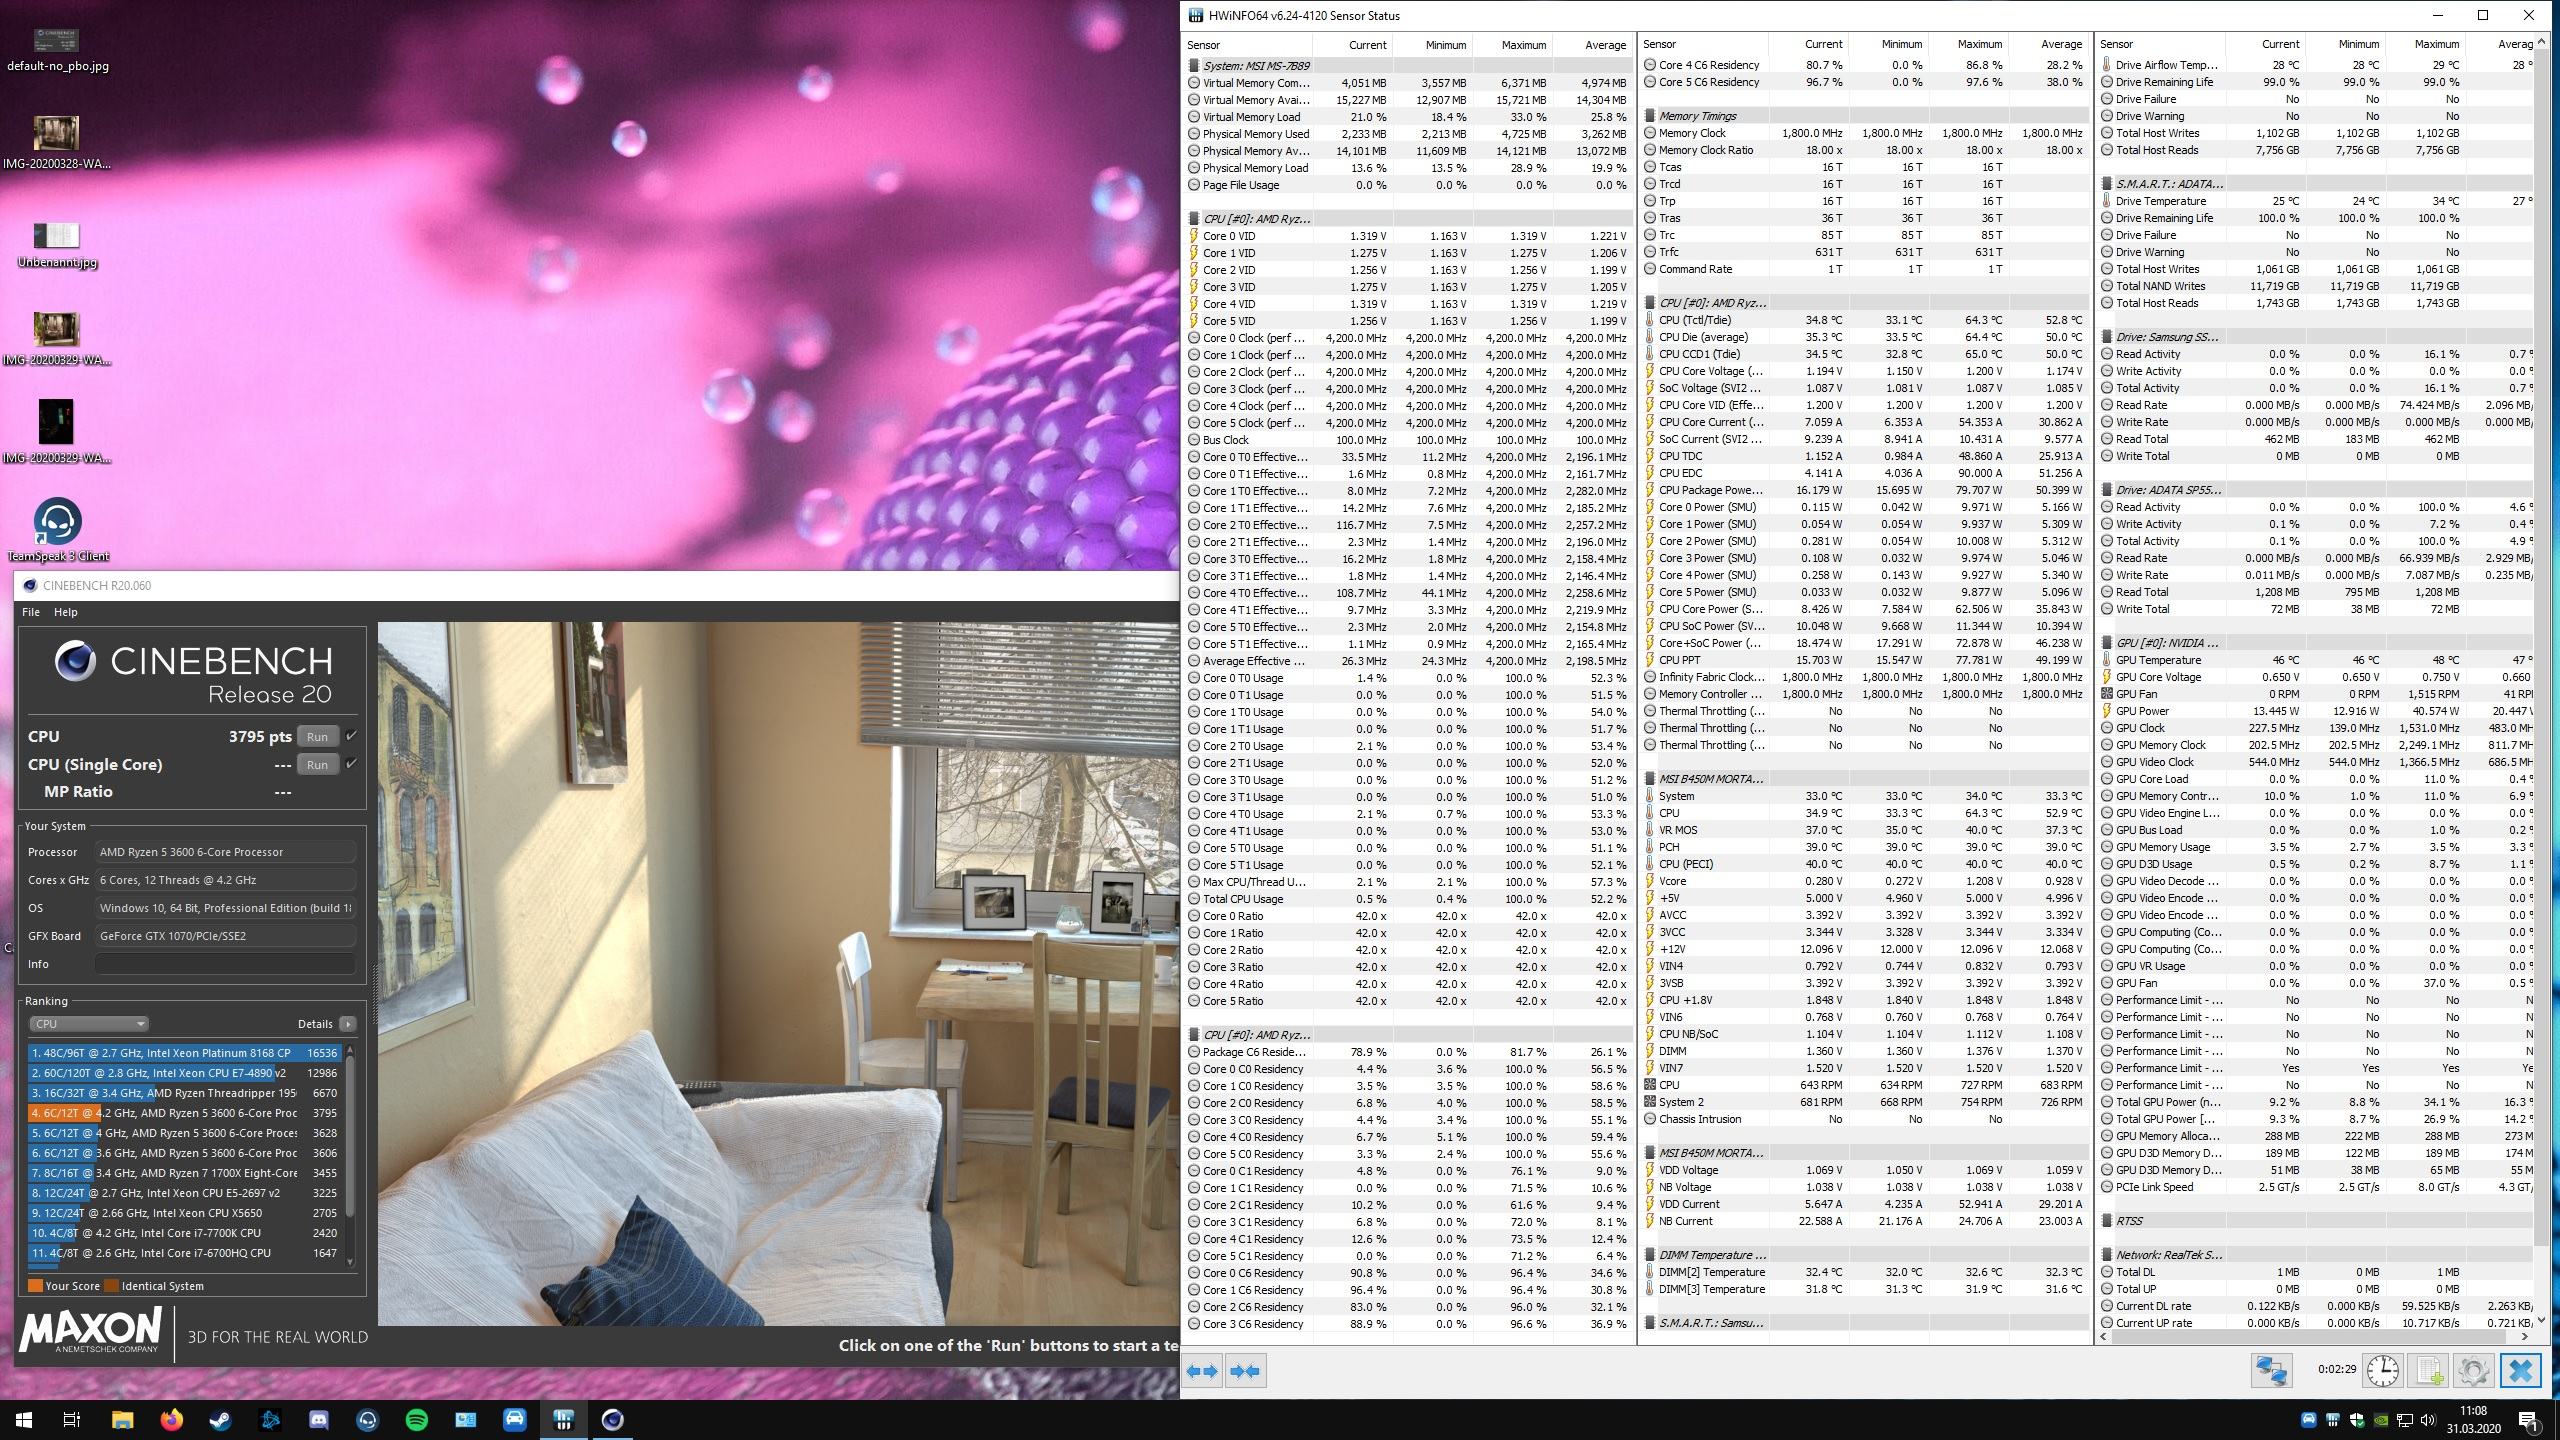Open the Ranking CPU dropdown

pyautogui.click(x=89, y=1023)
